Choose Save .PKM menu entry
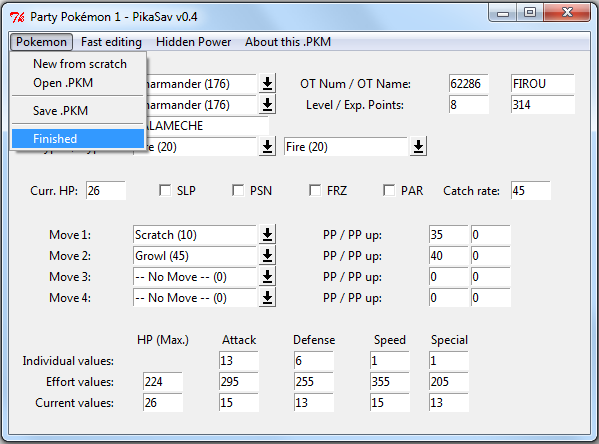This screenshot has width=599, height=444. click(78, 111)
